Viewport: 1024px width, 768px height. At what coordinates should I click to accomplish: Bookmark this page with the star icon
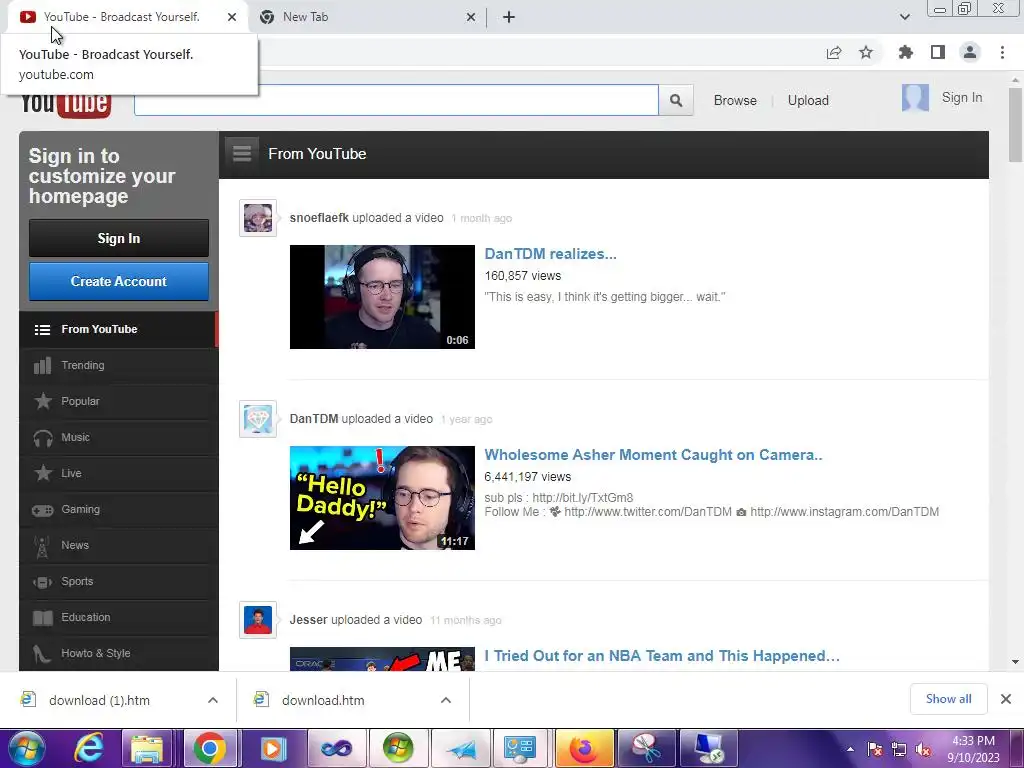[866, 53]
